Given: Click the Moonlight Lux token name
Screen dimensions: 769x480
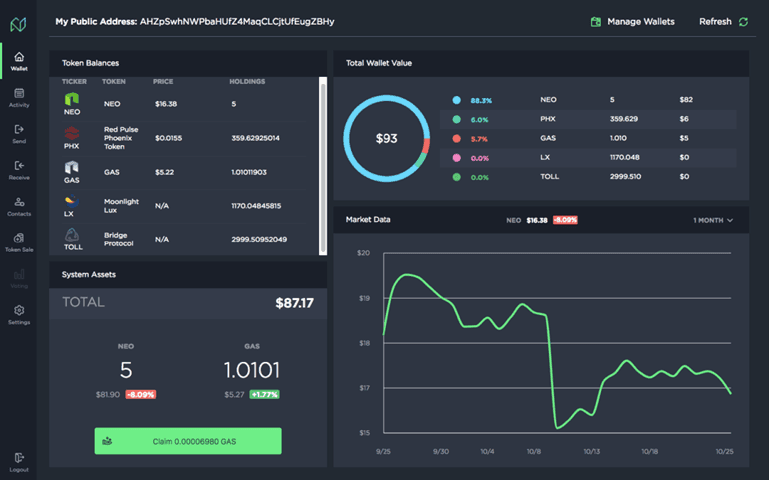Looking at the screenshot, I should pos(121,205).
